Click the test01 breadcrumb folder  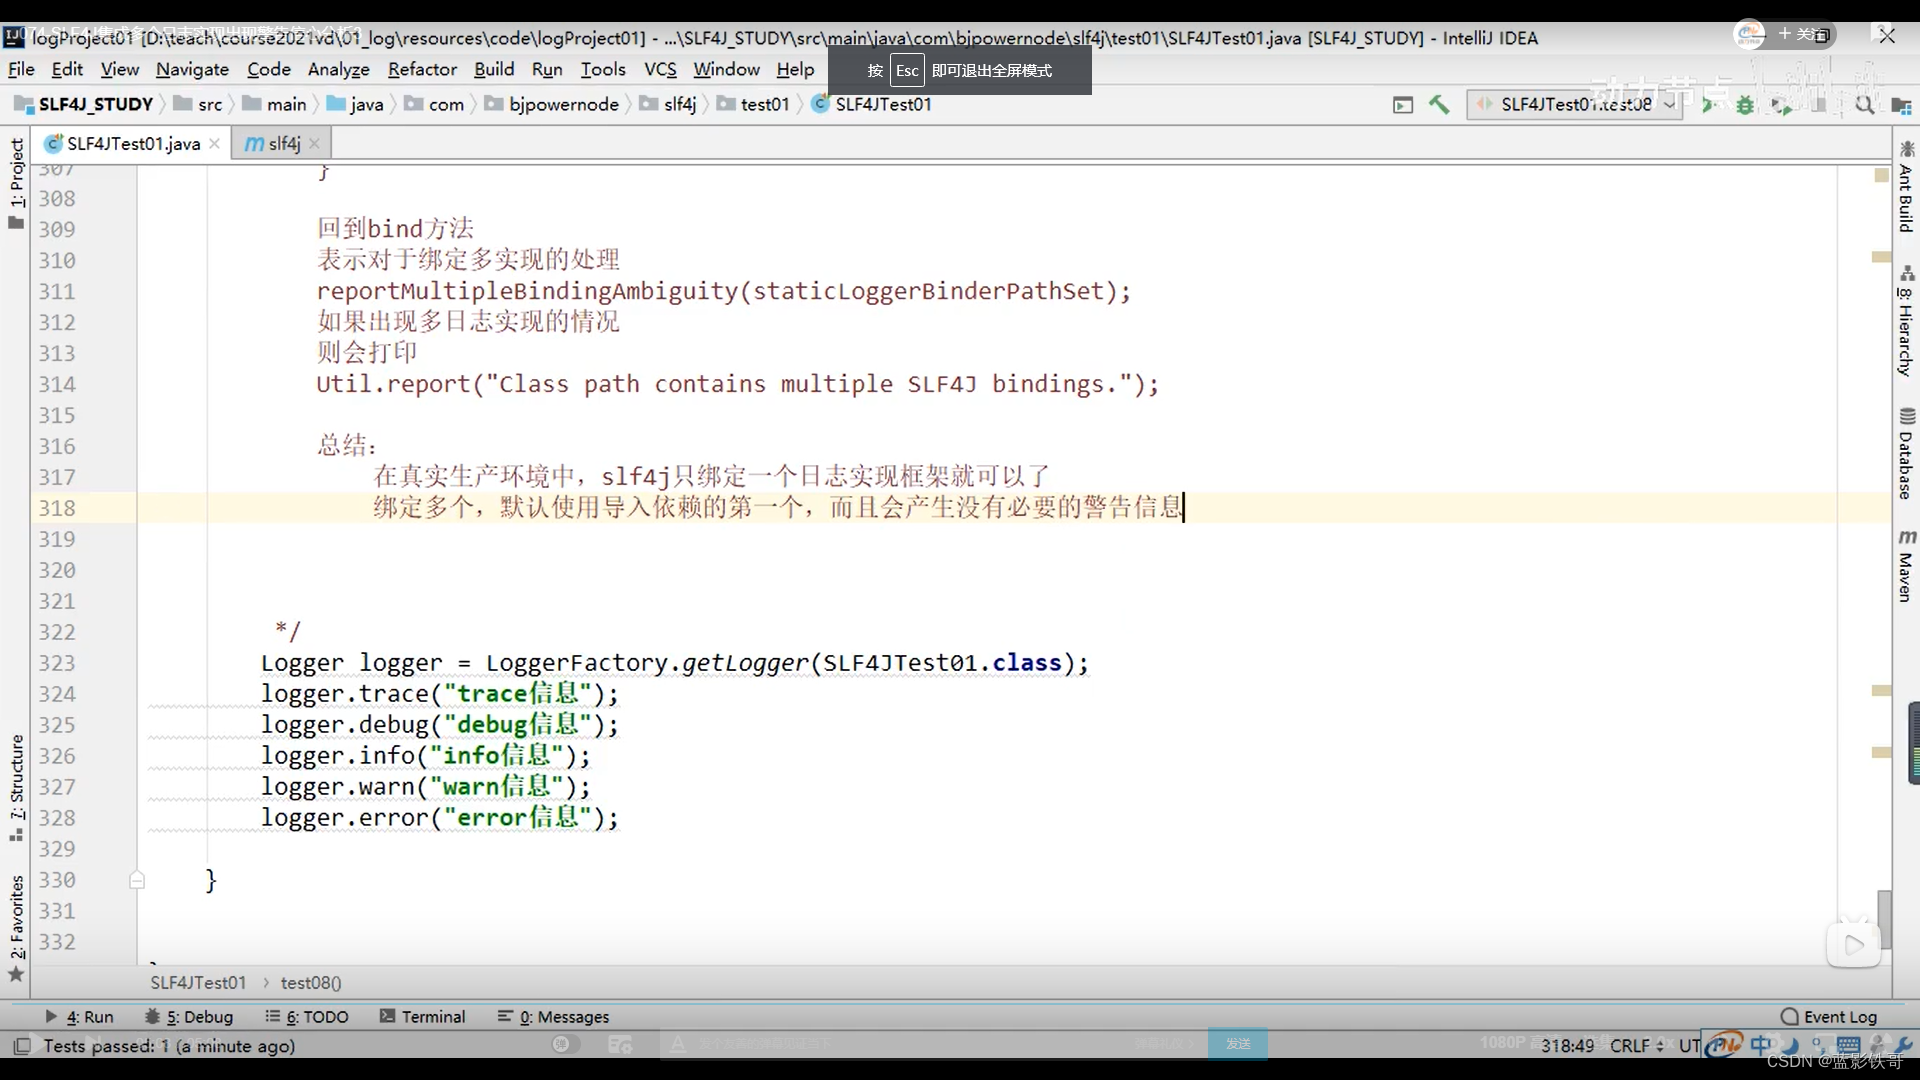(753, 104)
